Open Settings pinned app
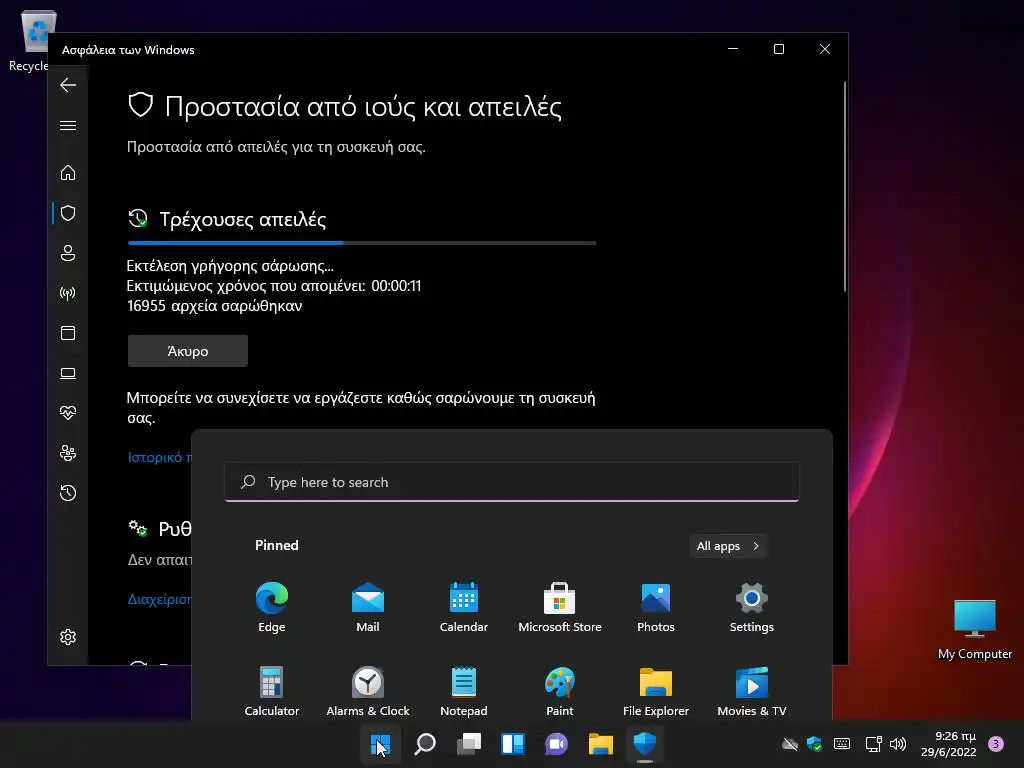 [752, 607]
